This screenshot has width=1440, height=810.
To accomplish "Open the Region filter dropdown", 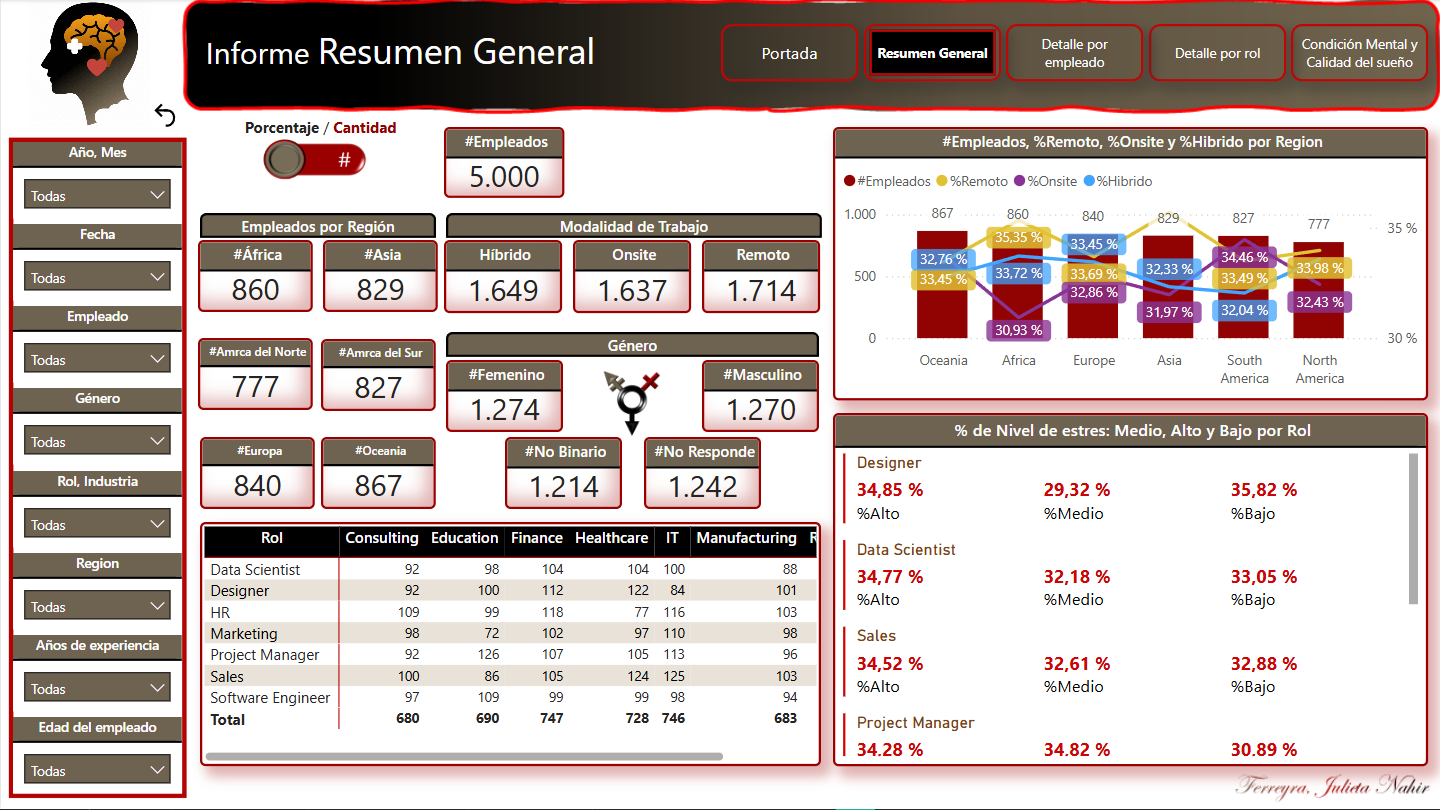I will point(97,606).
